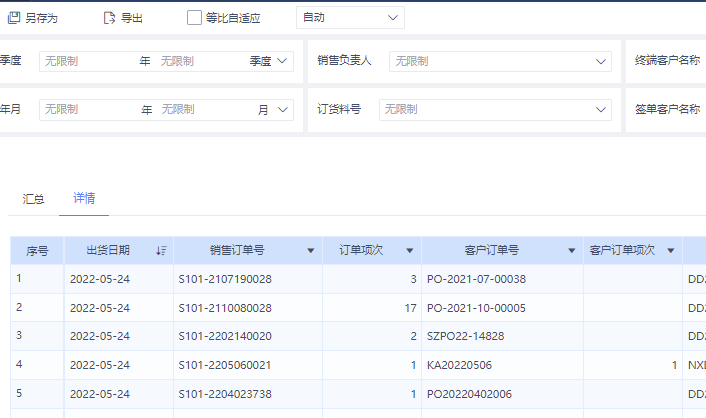This screenshot has width=706, height=418.
Task: Open the 销售订单号 column filter arrow
Action: click(311, 250)
